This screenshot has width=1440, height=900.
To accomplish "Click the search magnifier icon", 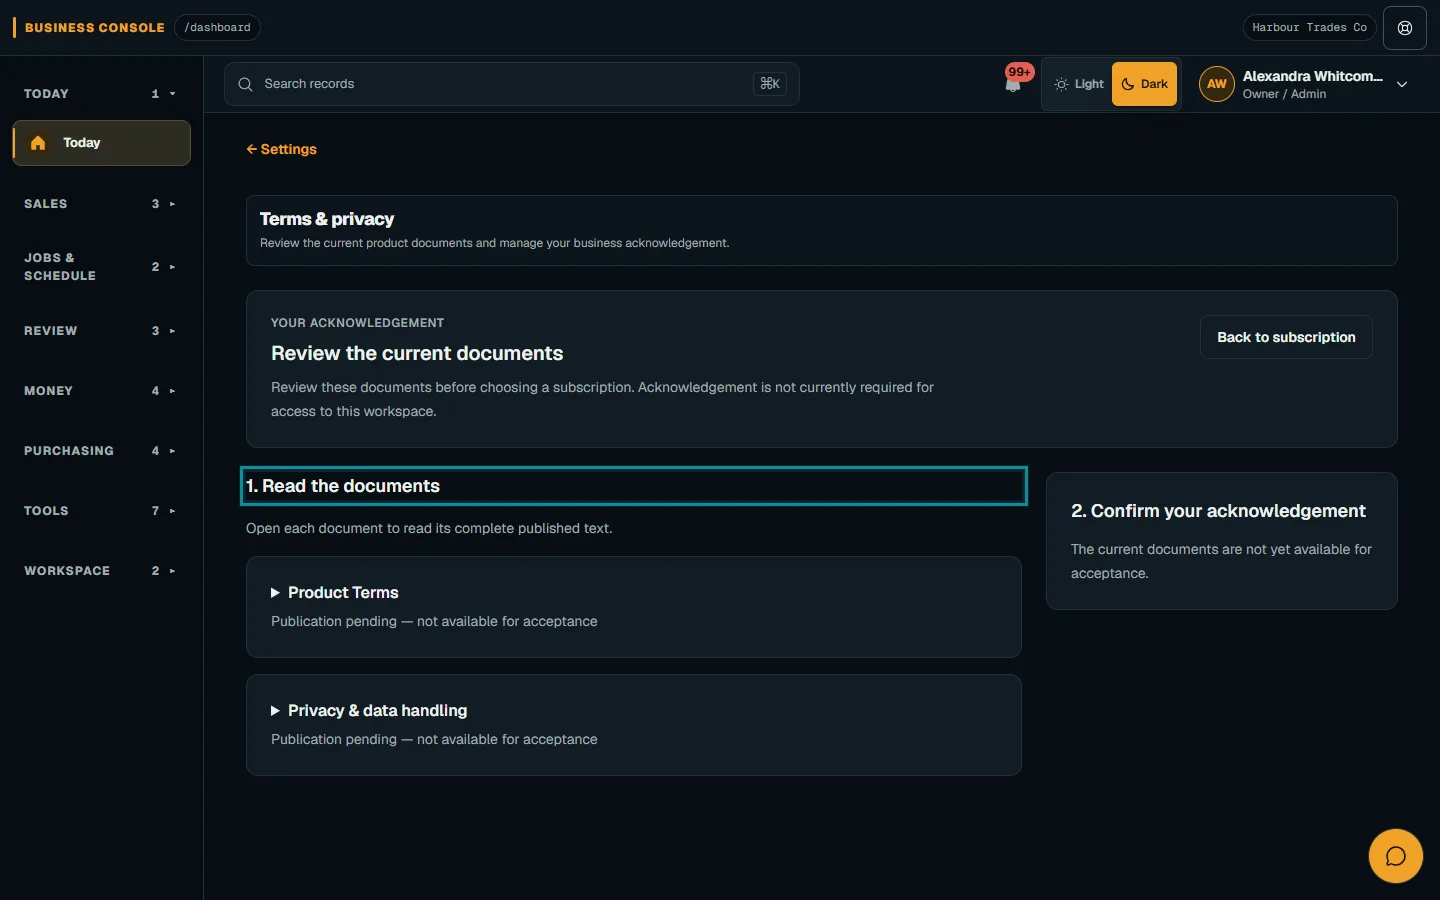I will (x=245, y=84).
